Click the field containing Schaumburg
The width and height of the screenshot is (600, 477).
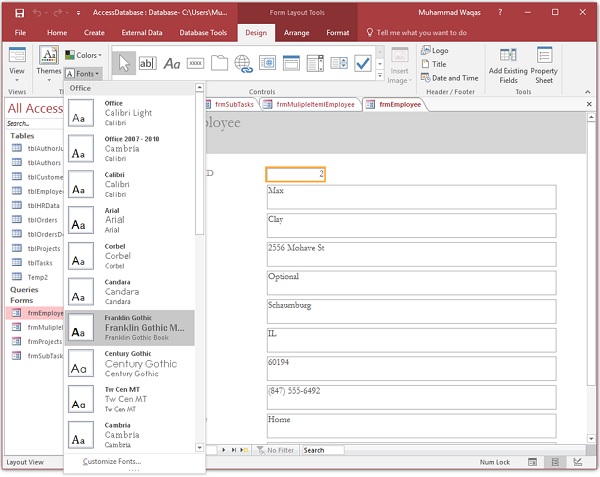(411, 311)
